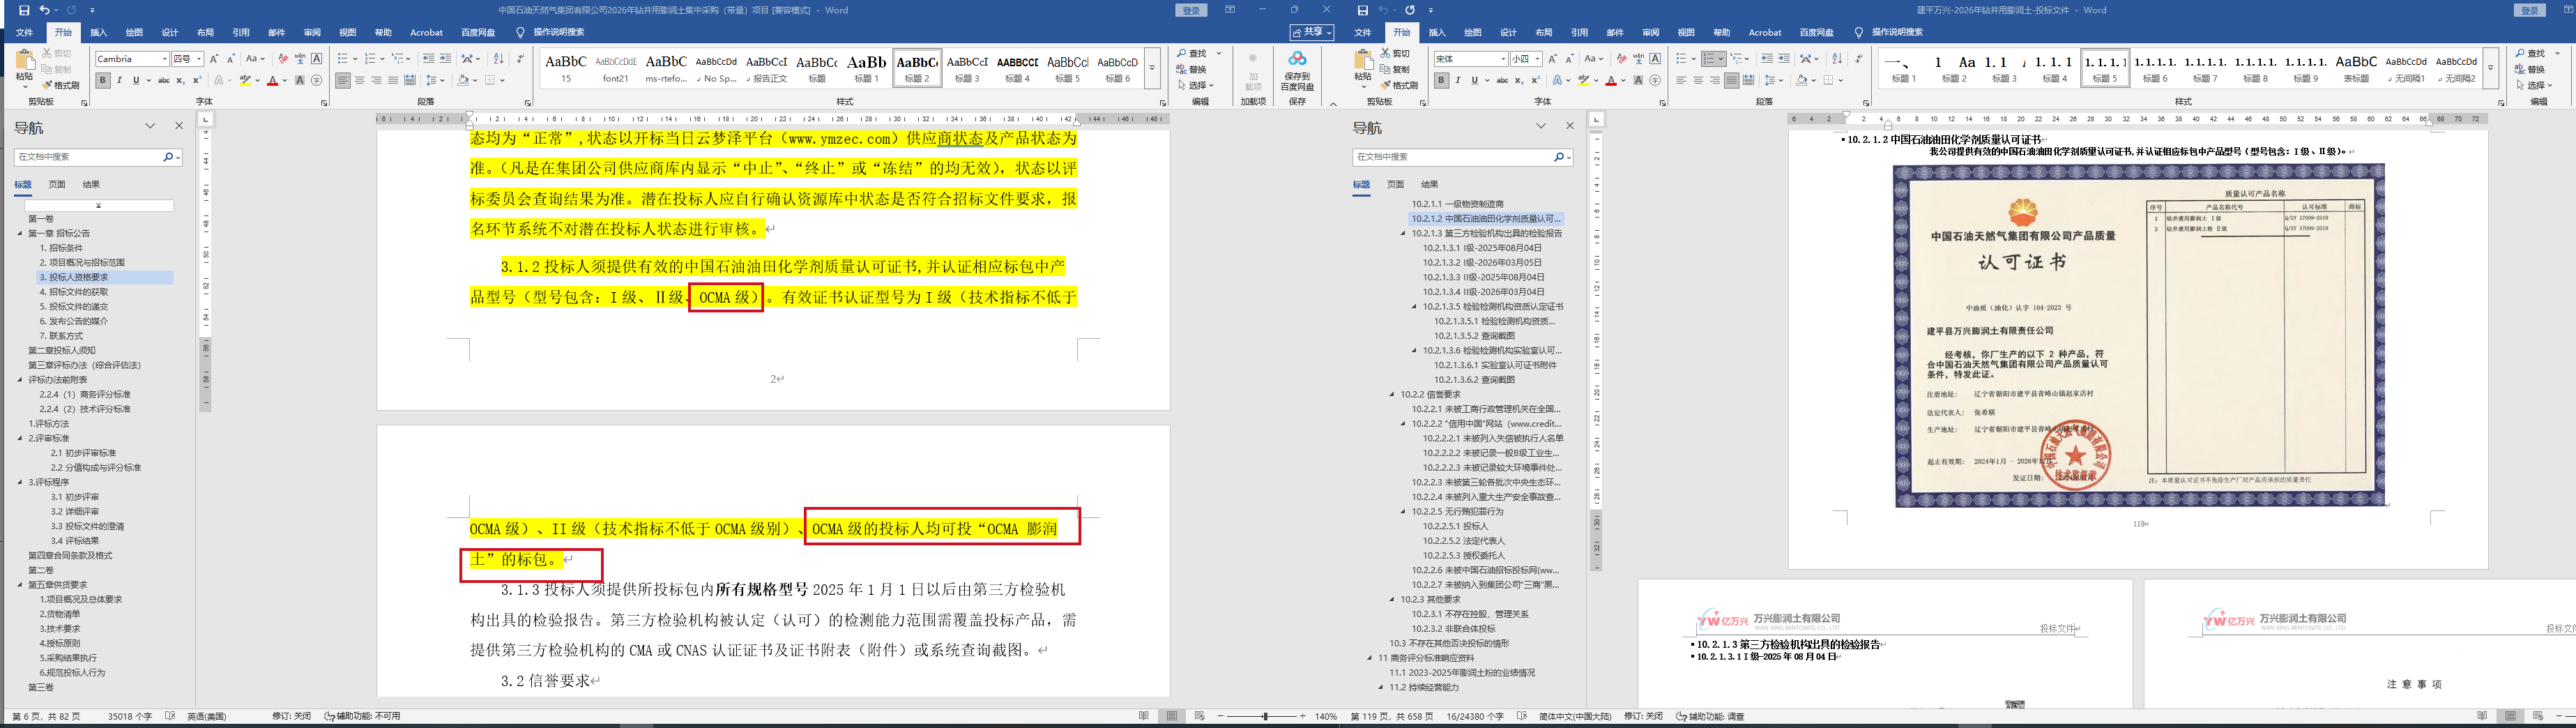Open the 文件 menu in the left window

(25, 33)
